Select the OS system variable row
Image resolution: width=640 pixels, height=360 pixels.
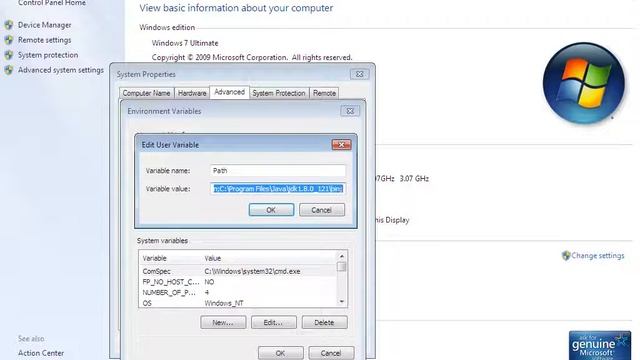click(238, 303)
